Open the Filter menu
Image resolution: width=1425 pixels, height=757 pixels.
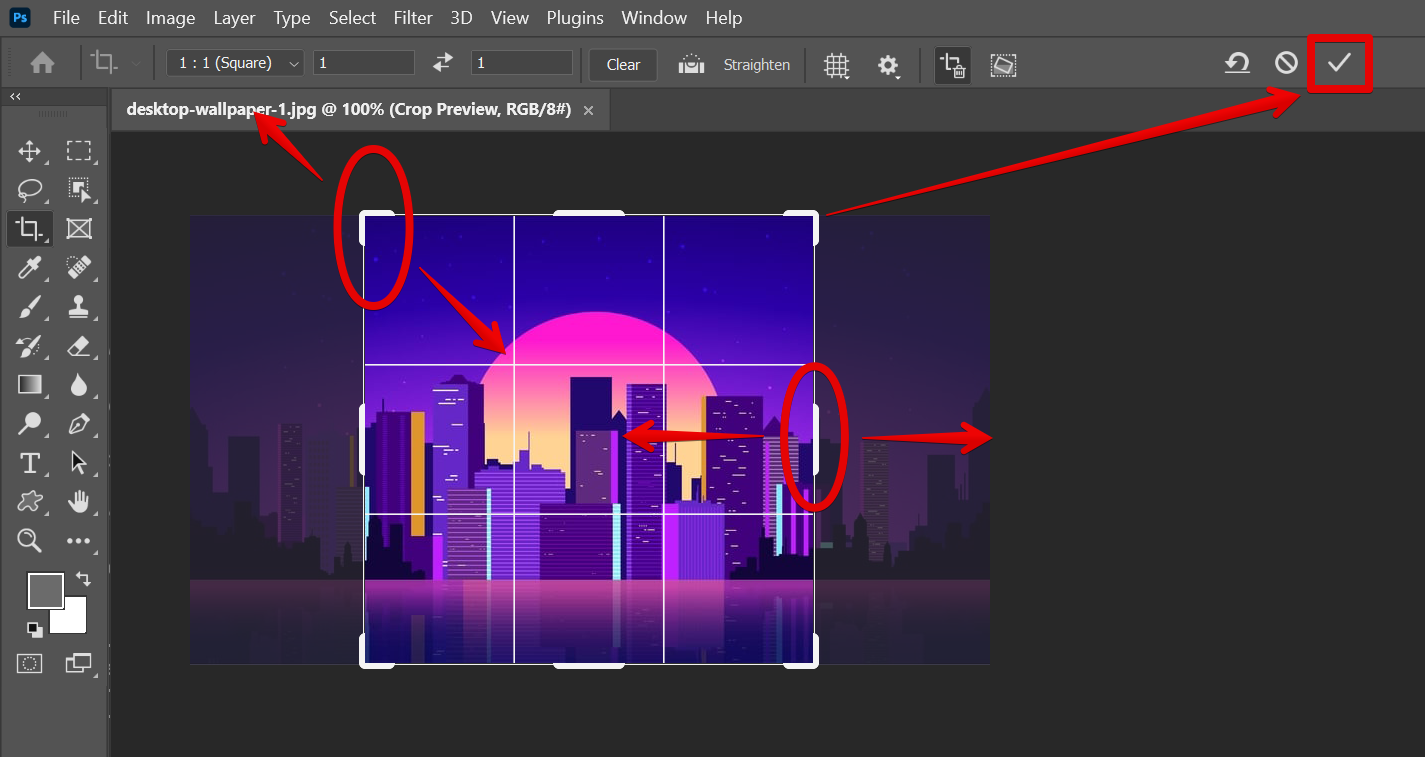[x=413, y=18]
